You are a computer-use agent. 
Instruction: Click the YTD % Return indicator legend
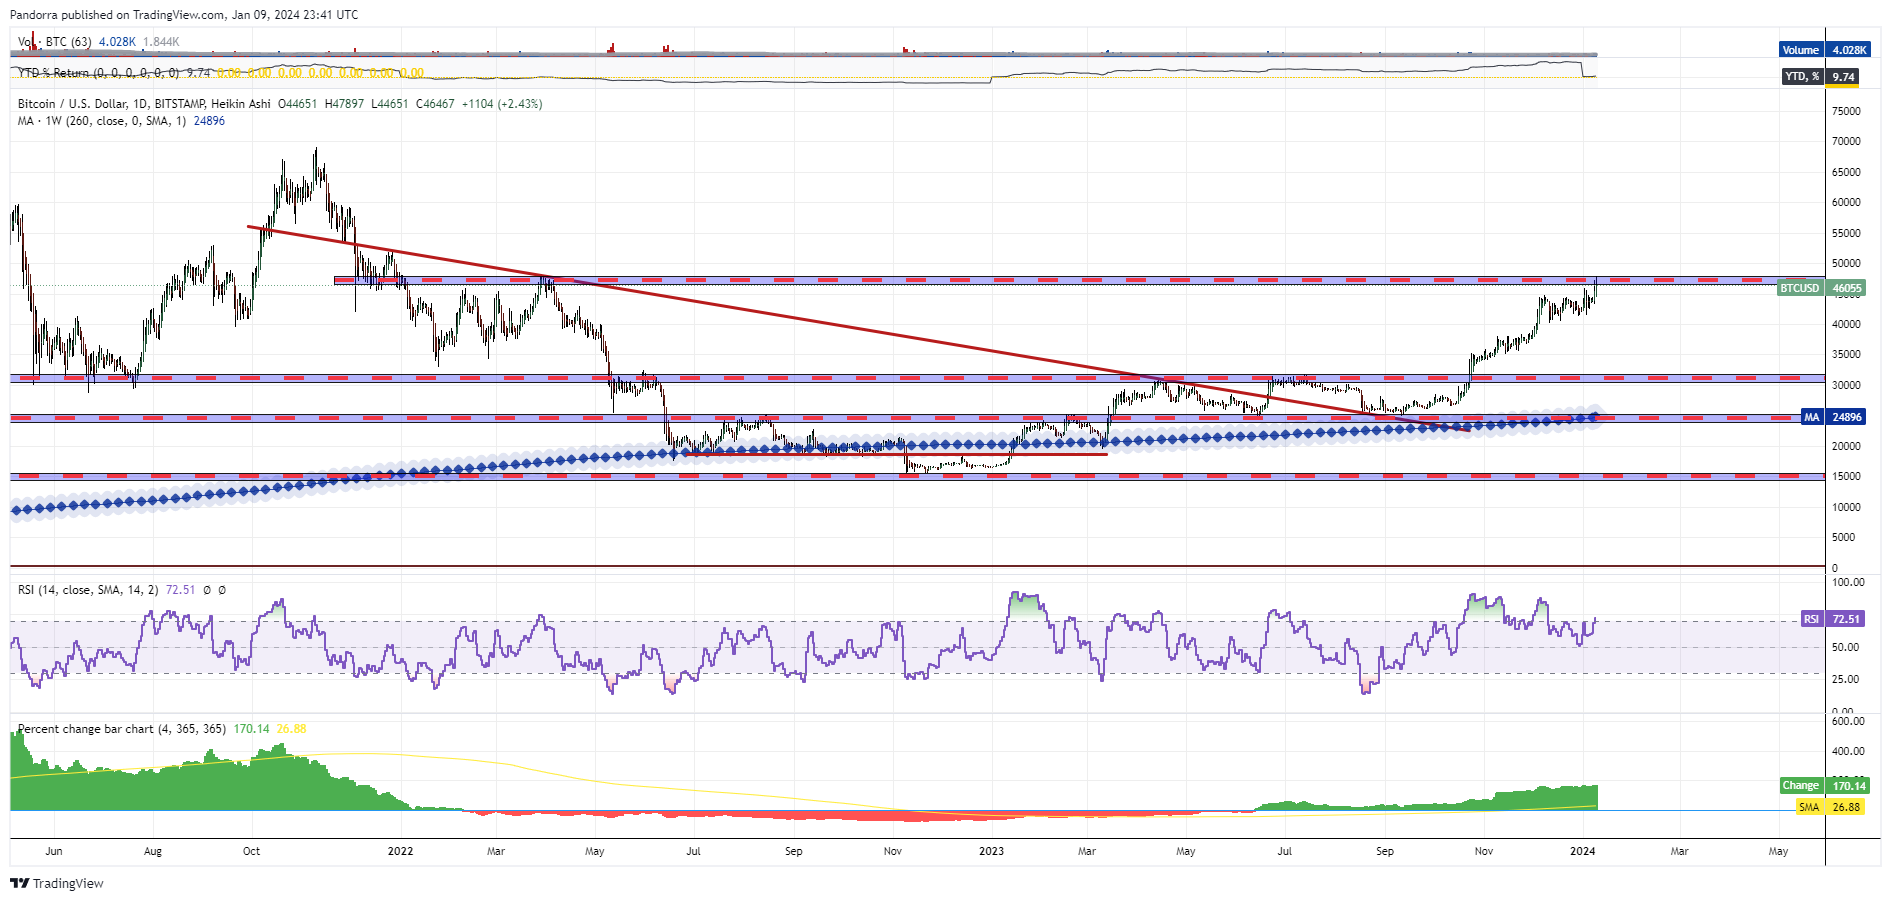click(x=99, y=73)
